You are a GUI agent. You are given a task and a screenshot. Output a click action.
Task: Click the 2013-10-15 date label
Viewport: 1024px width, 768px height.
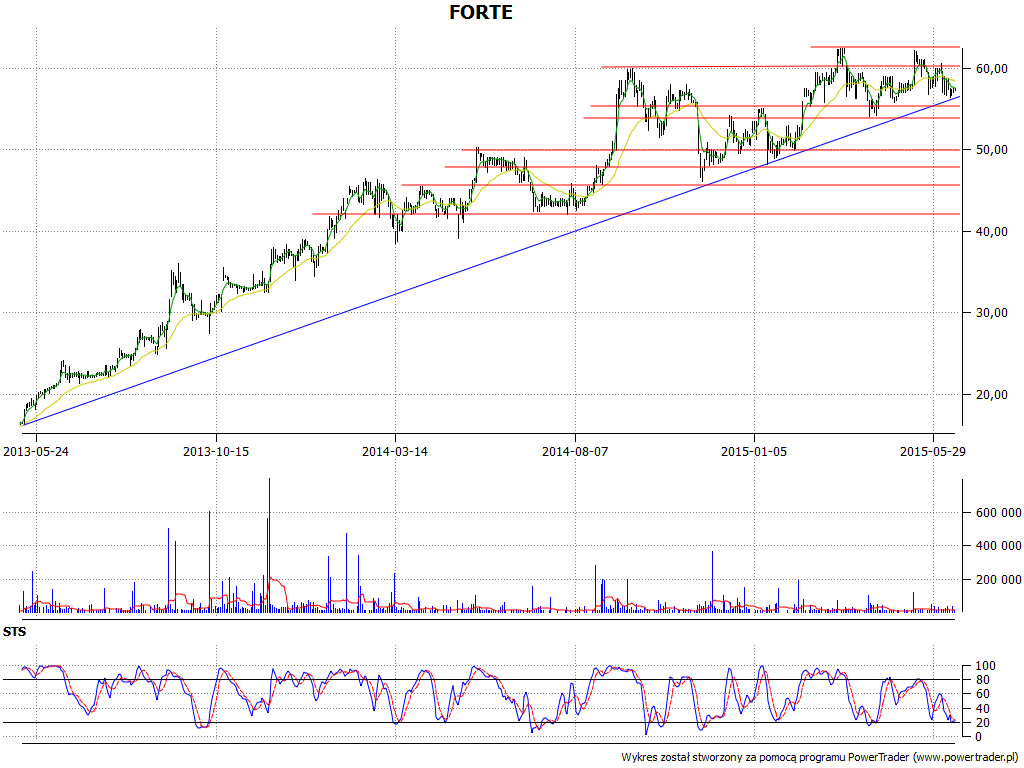point(216,451)
